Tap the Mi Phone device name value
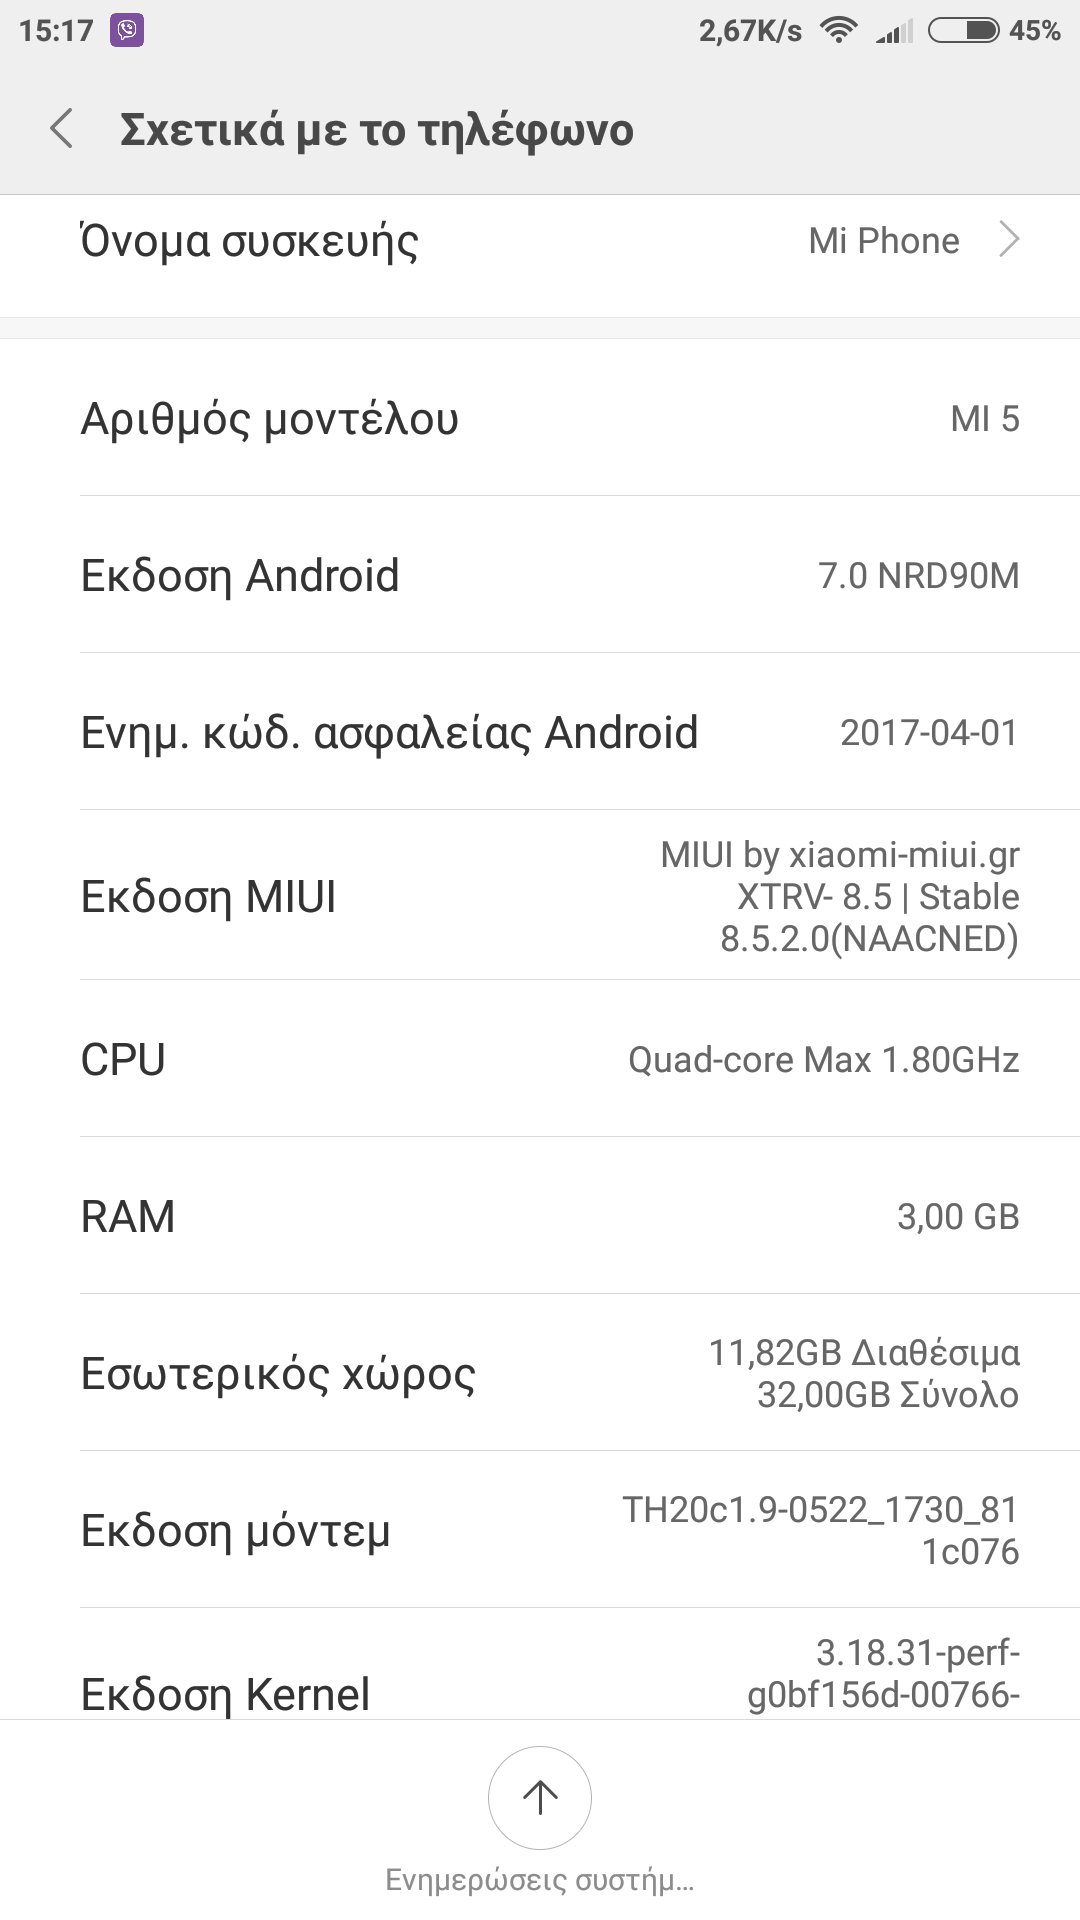This screenshot has height=1920, width=1080. (884, 241)
